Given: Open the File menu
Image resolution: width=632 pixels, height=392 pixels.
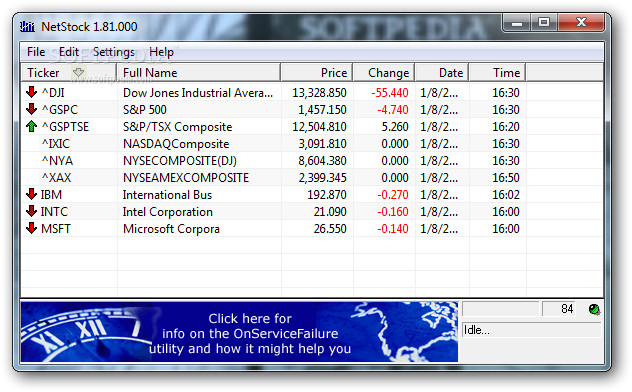Looking at the screenshot, I should coord(36,52).
